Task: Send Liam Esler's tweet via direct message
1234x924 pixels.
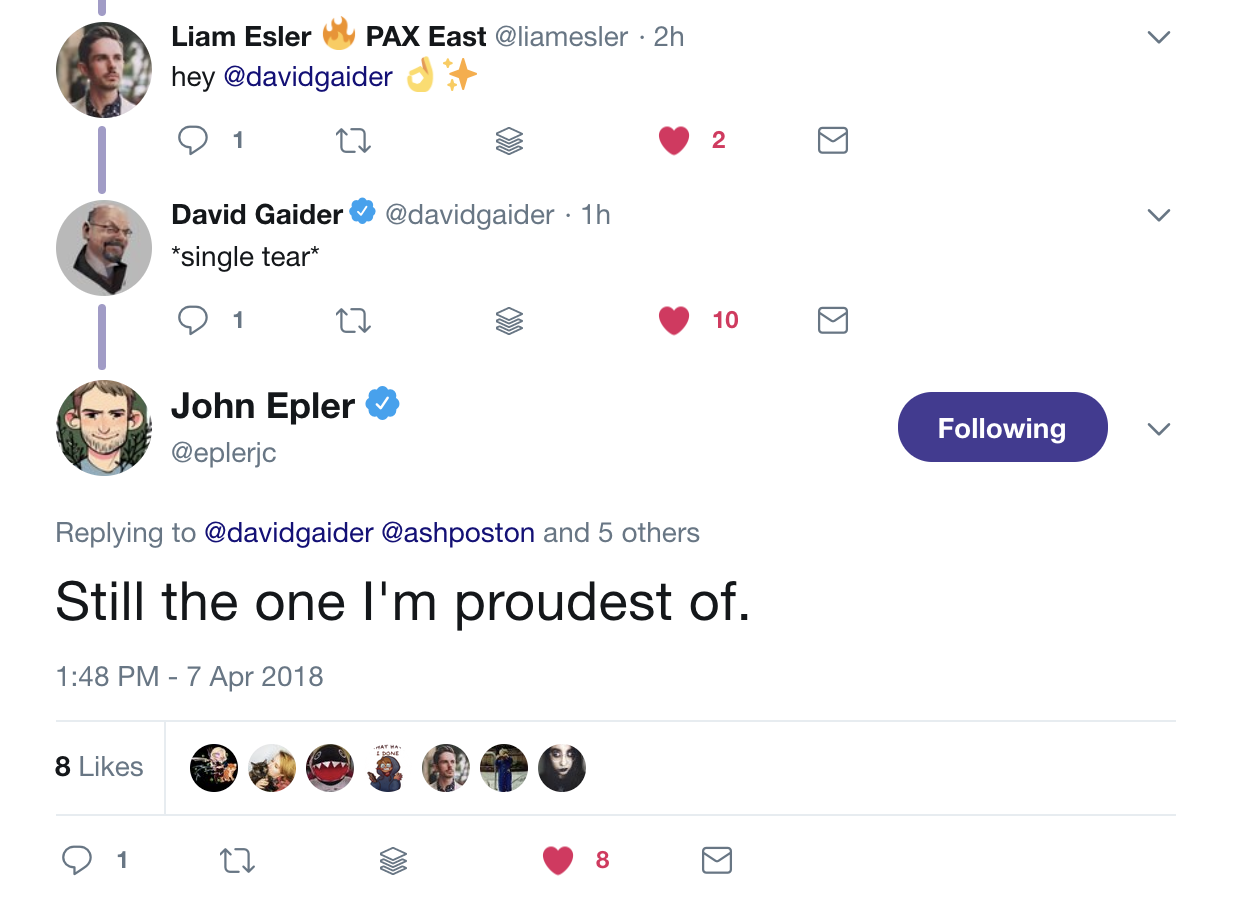Action: tap(833, 141)
